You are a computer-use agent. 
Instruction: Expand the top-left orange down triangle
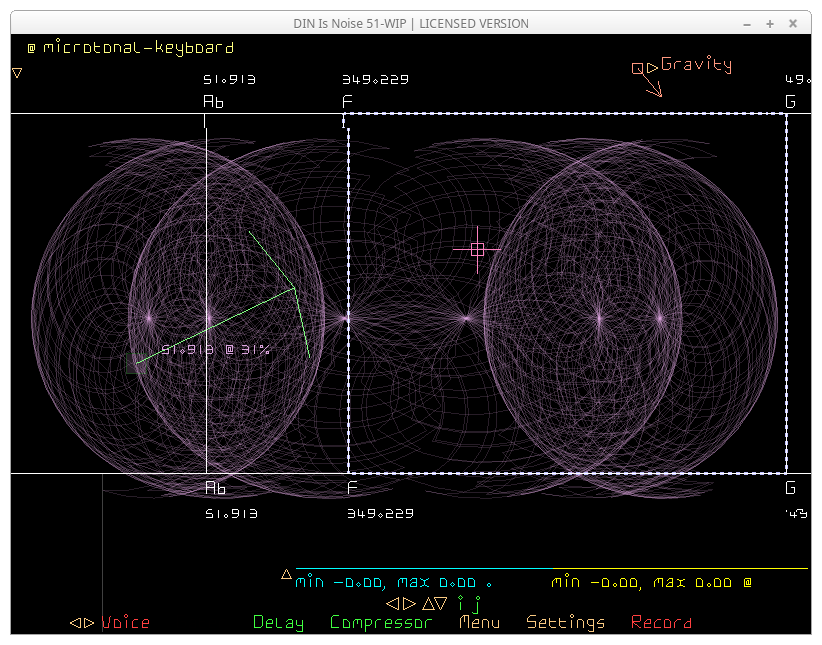17,73
